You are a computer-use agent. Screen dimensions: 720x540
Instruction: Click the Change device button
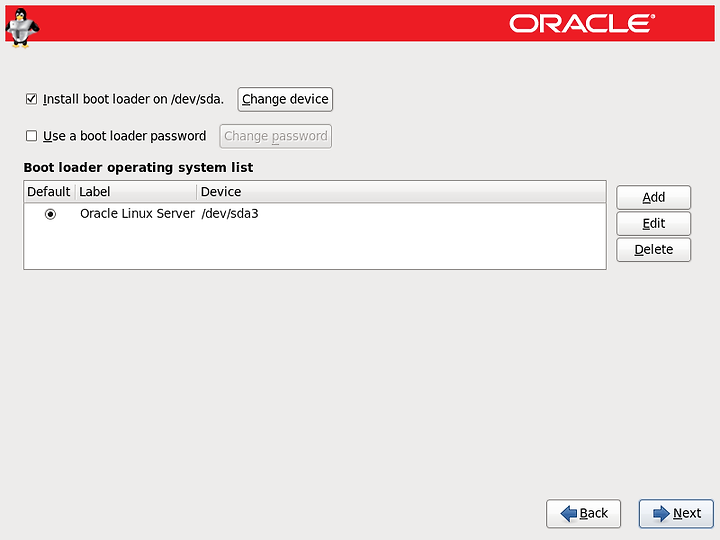tap(285, 99)
